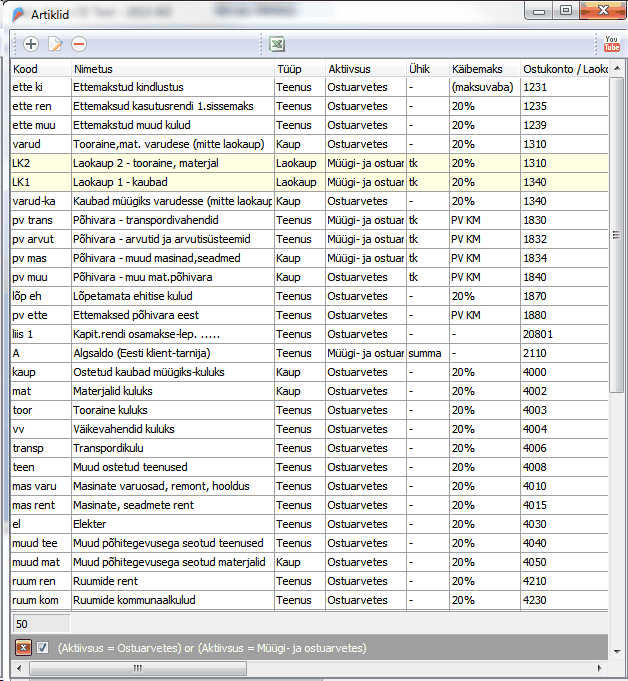Image resolution: width=628 pixels, height=681 pixels.
Task: Select the 'Tooraine,mat. varudese (mitte laokaup)' row
Action: pos(309,144)
